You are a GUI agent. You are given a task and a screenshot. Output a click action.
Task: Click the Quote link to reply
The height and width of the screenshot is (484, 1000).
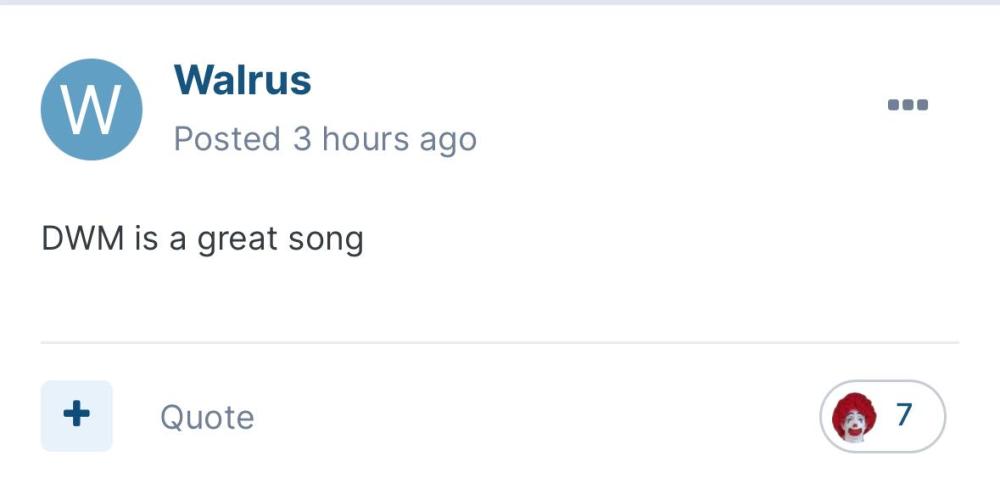207,417
